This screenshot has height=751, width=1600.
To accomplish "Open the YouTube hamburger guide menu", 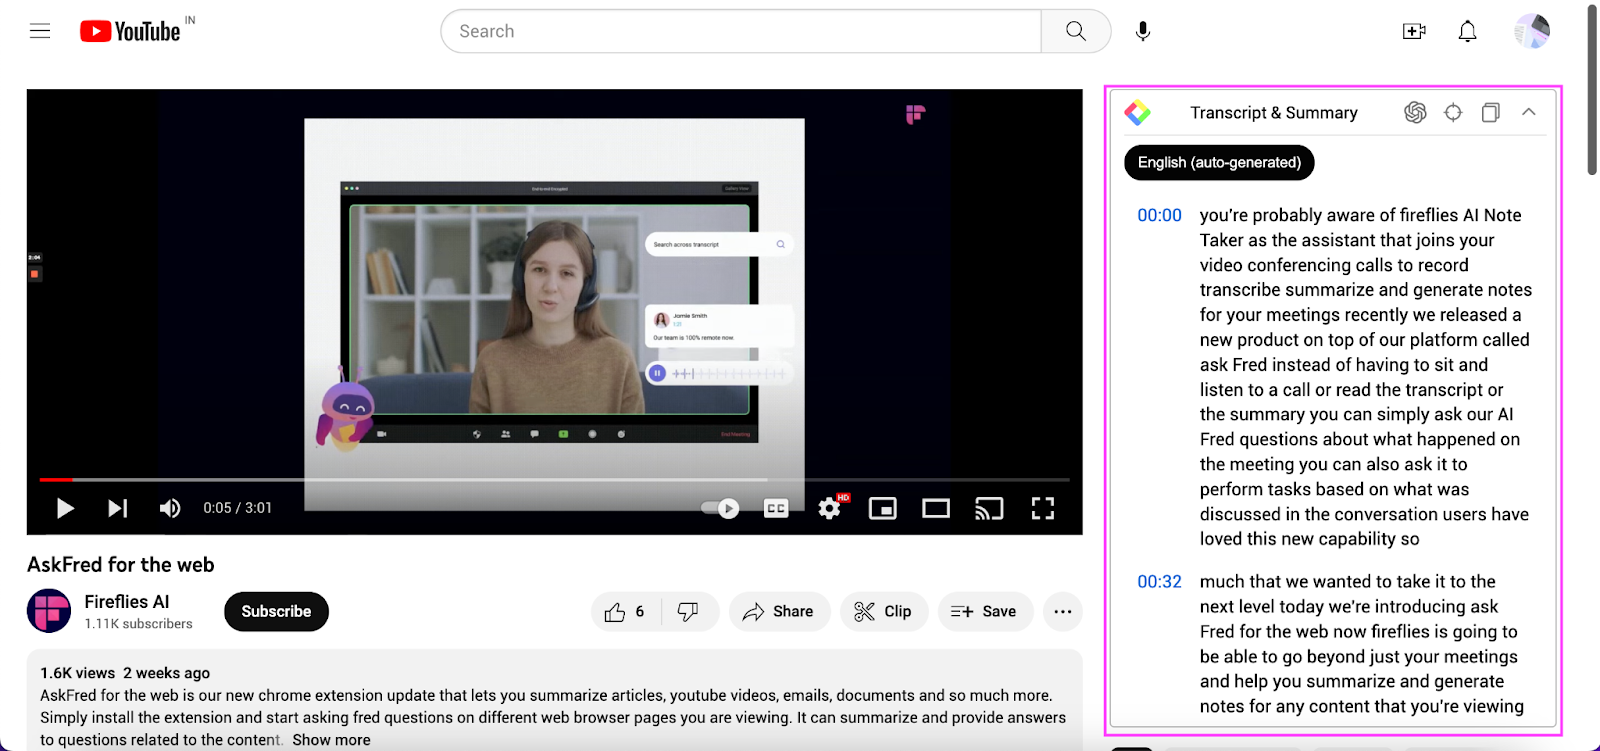I will 40,31.
